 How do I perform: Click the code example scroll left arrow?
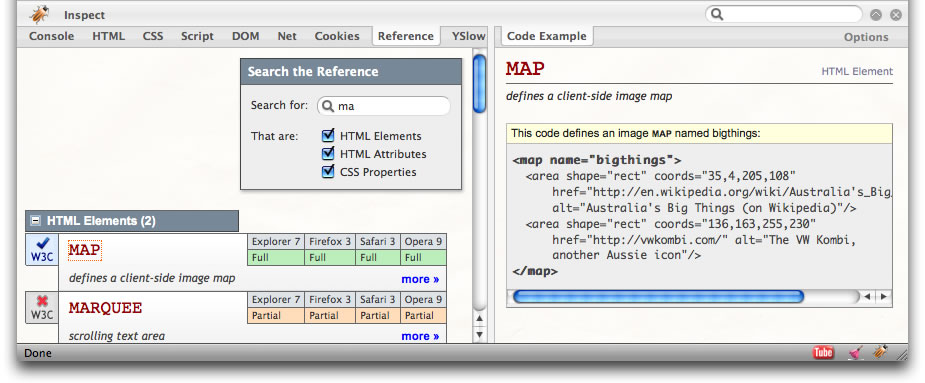point(867,296)
